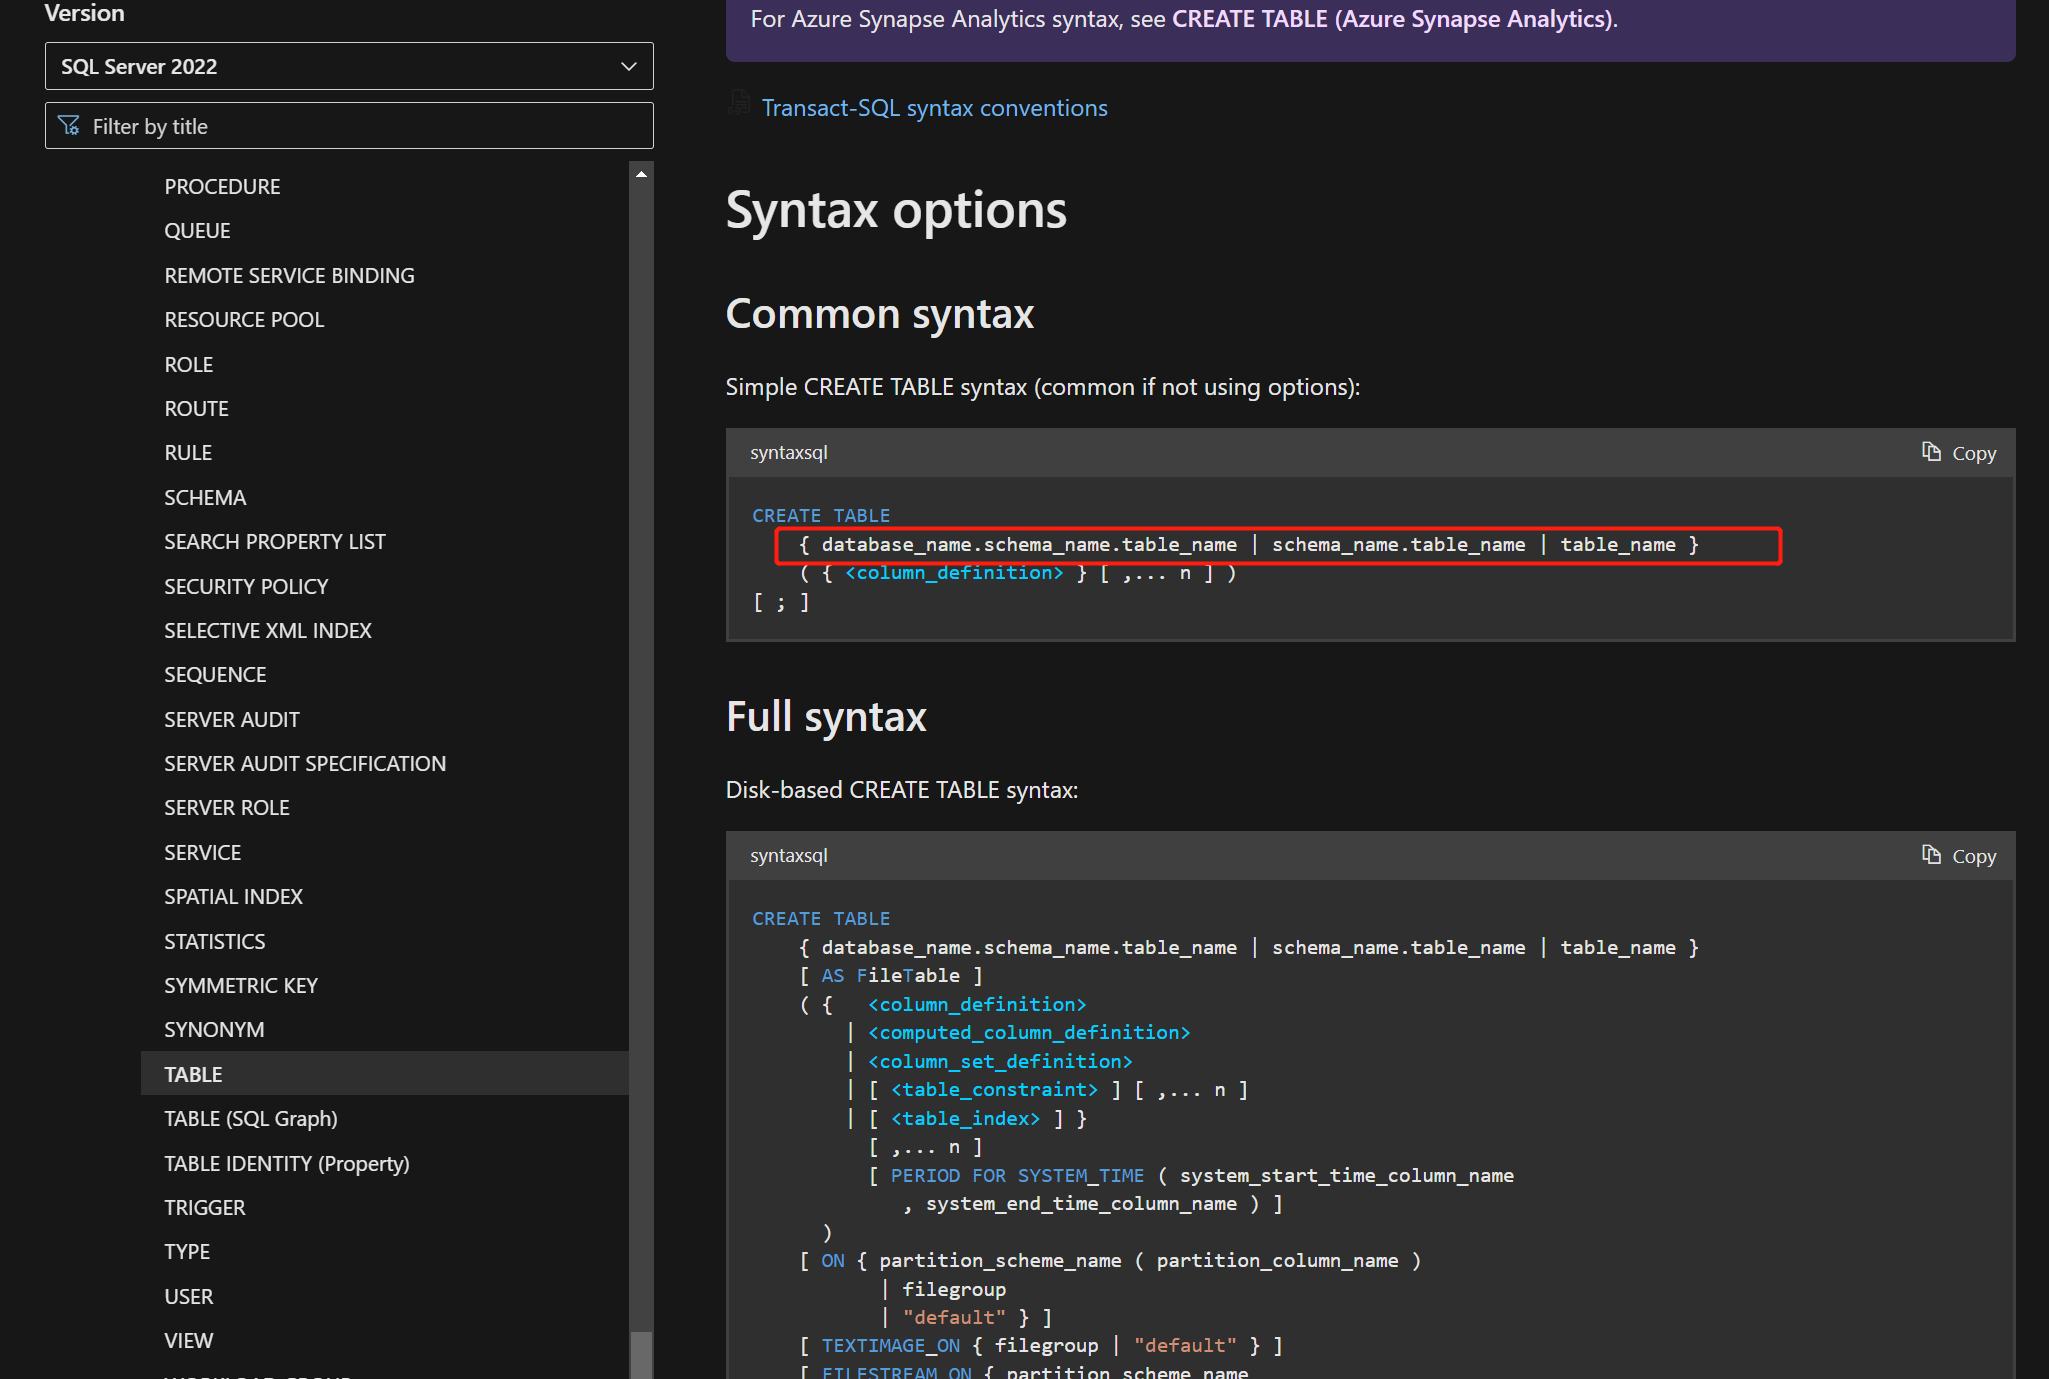This screenshot has height=1379, width=2049.
Task: Click the sidebar scrollbar thumb at the bottom
Action: tap(641, 1354)
